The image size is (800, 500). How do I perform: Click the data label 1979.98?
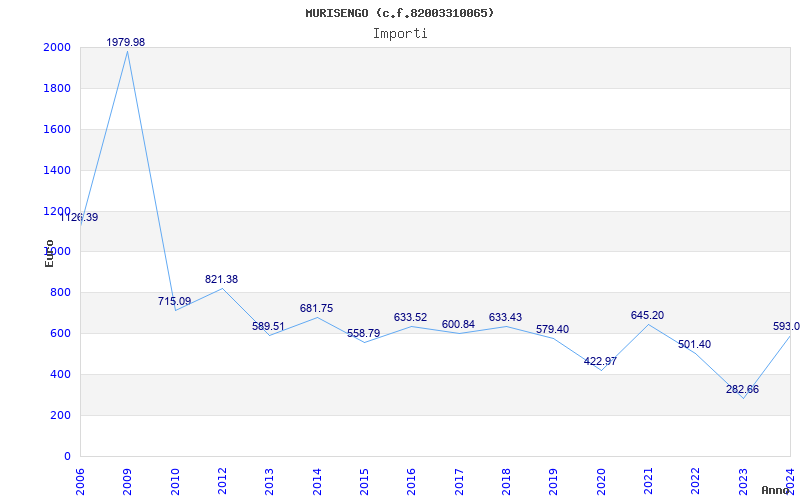[x=126, y=42]
